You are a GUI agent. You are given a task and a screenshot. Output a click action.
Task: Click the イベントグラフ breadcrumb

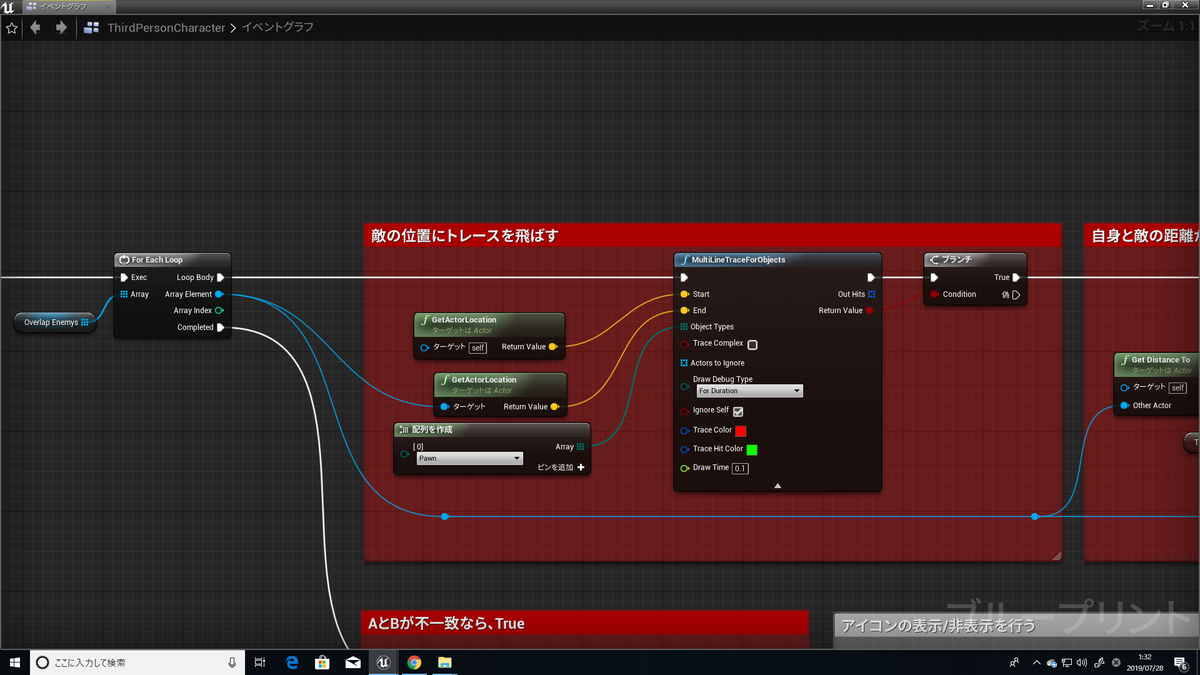click(x=277, y=28)
